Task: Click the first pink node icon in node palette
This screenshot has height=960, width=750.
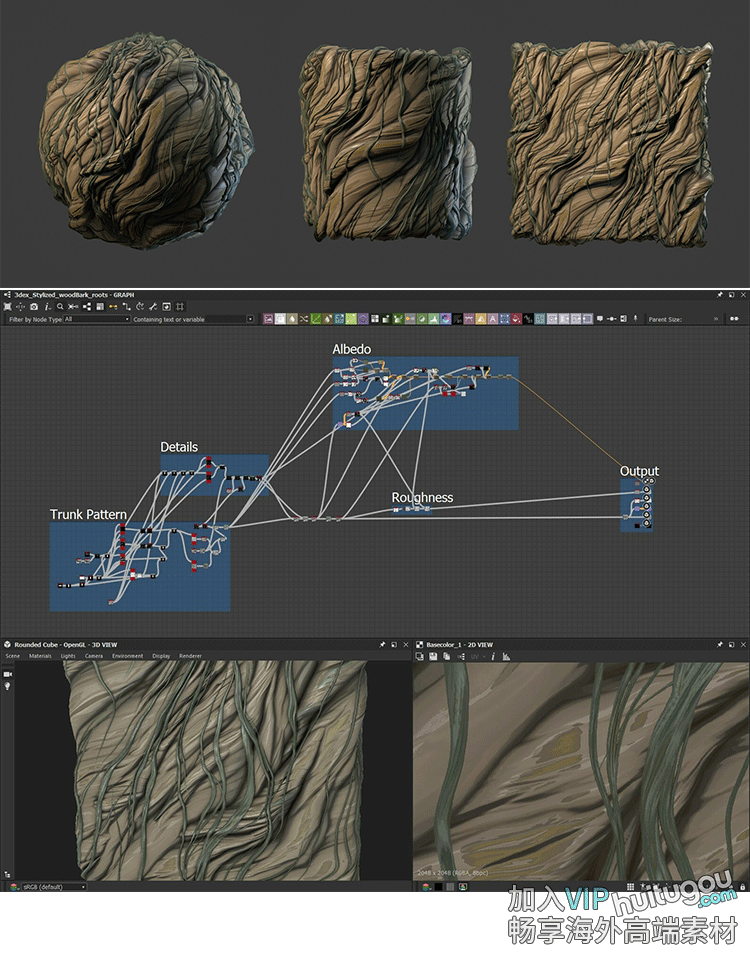Action: tap(268, 319)
